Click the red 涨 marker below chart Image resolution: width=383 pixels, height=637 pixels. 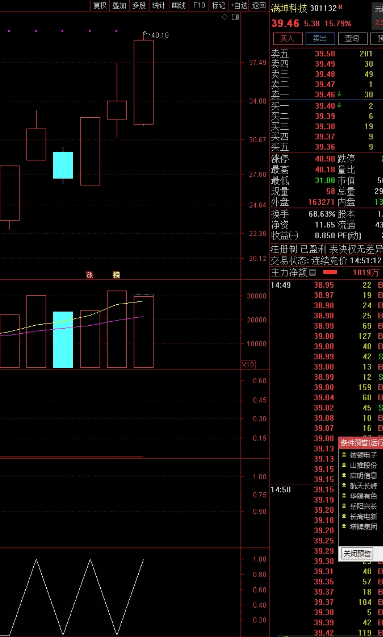pos(89,275)
